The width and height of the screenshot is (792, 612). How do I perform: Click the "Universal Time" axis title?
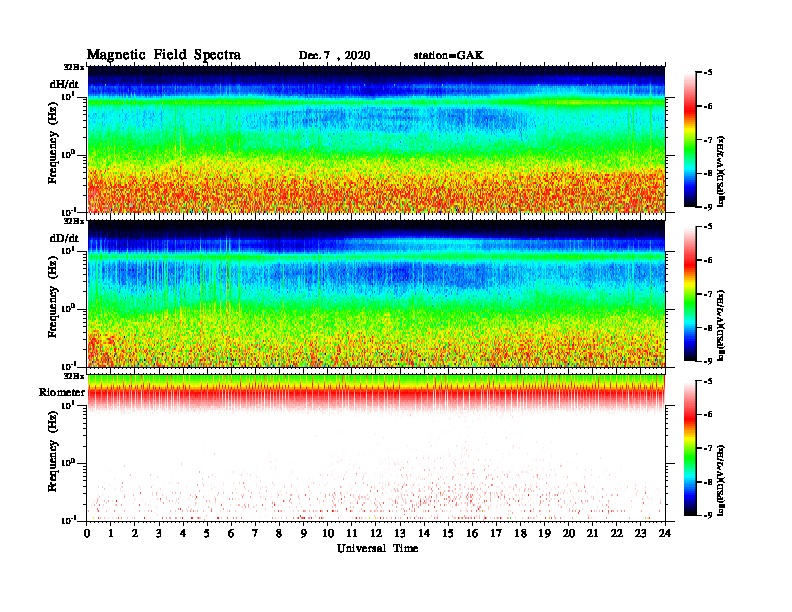click(377, 548)
